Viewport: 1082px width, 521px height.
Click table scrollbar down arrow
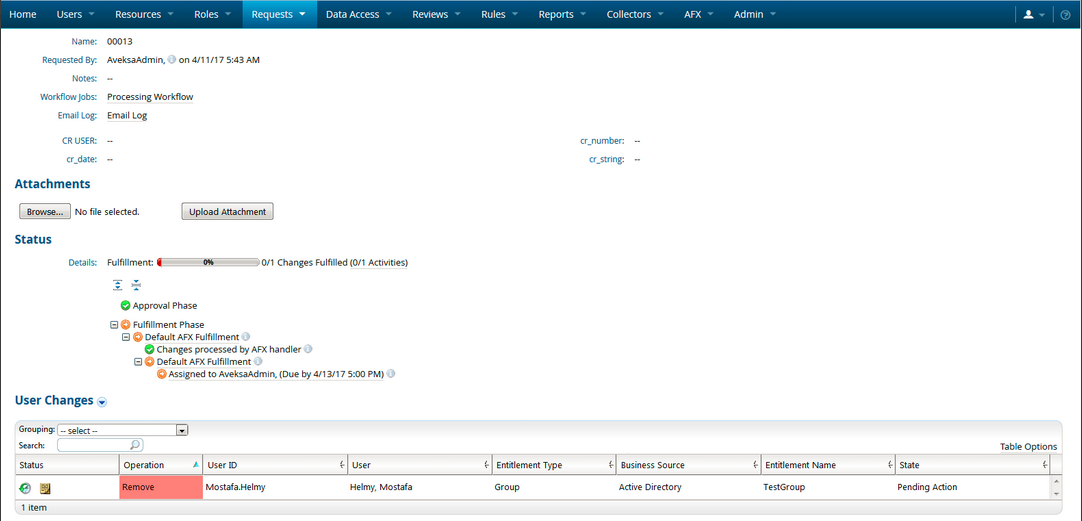click(x=1055, y=494)
